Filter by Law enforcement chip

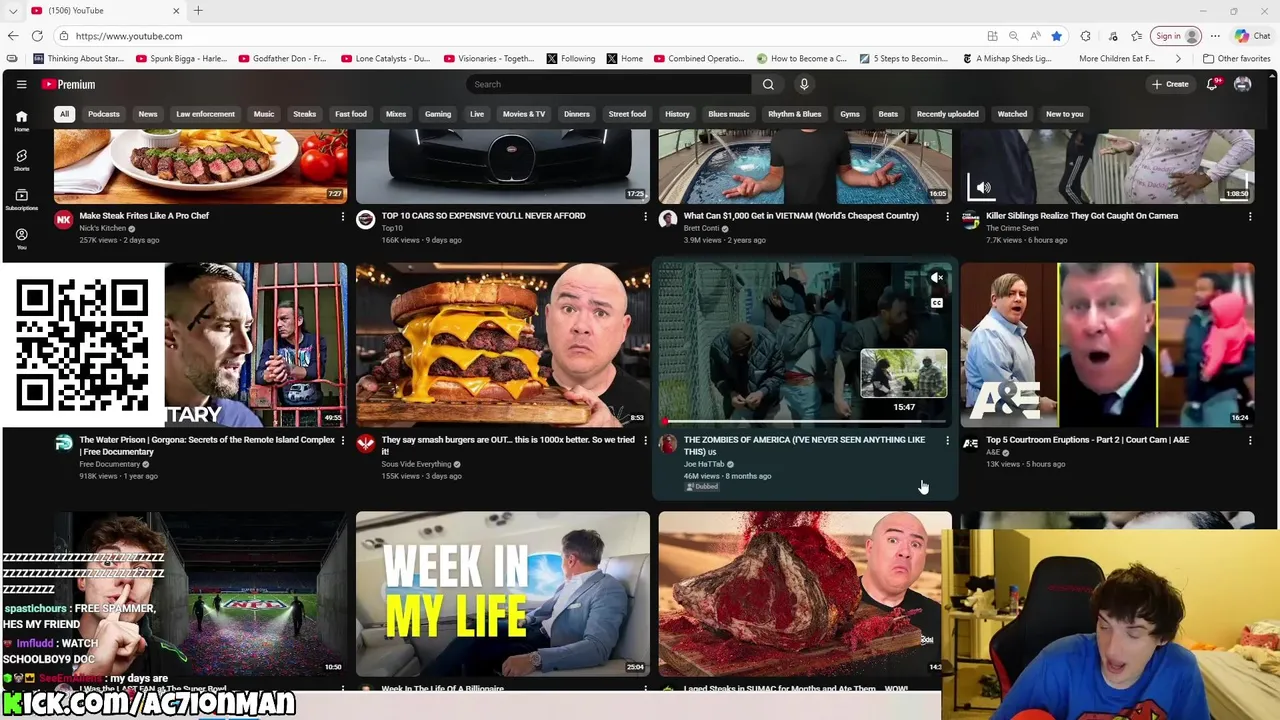[205, 114]
